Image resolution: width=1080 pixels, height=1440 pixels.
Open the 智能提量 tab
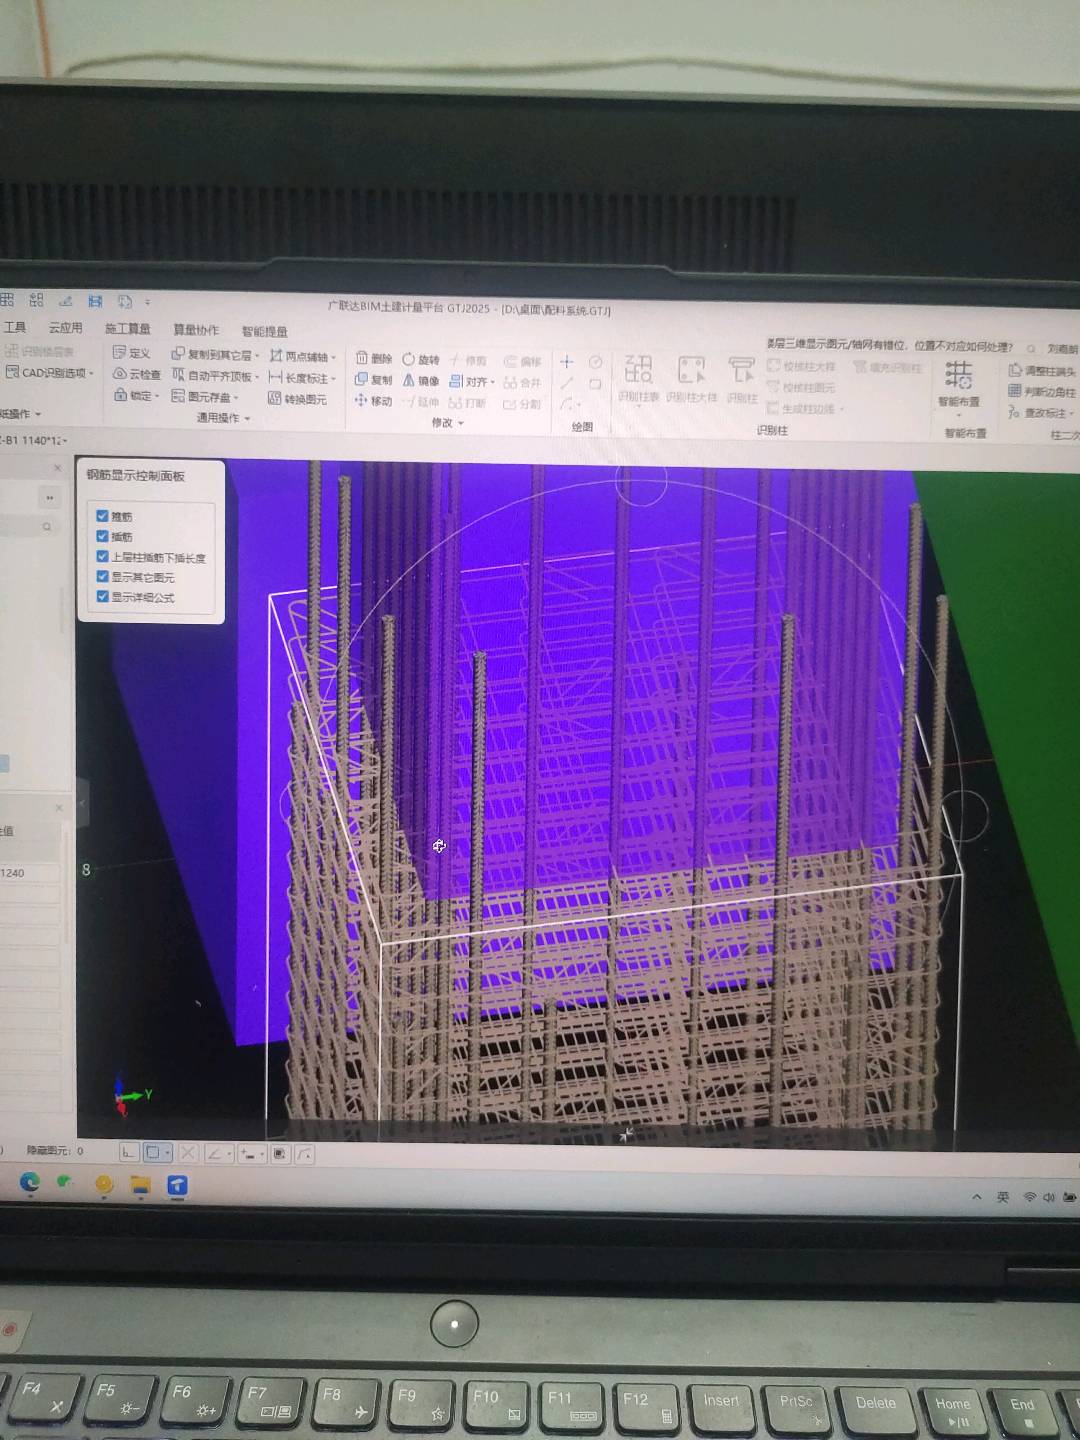click(264, 331)
